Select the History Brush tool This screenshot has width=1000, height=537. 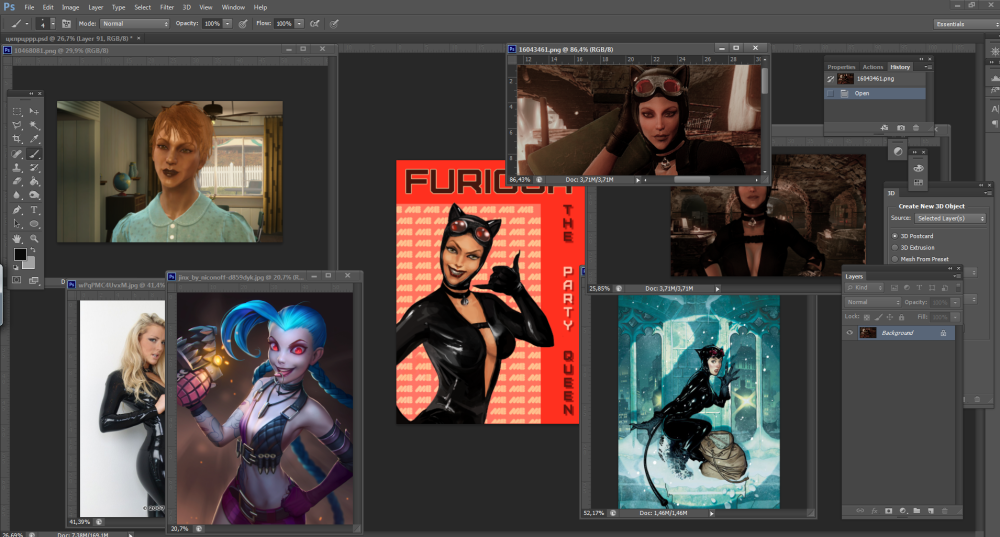pyautogui.click(x=34, y=168)
